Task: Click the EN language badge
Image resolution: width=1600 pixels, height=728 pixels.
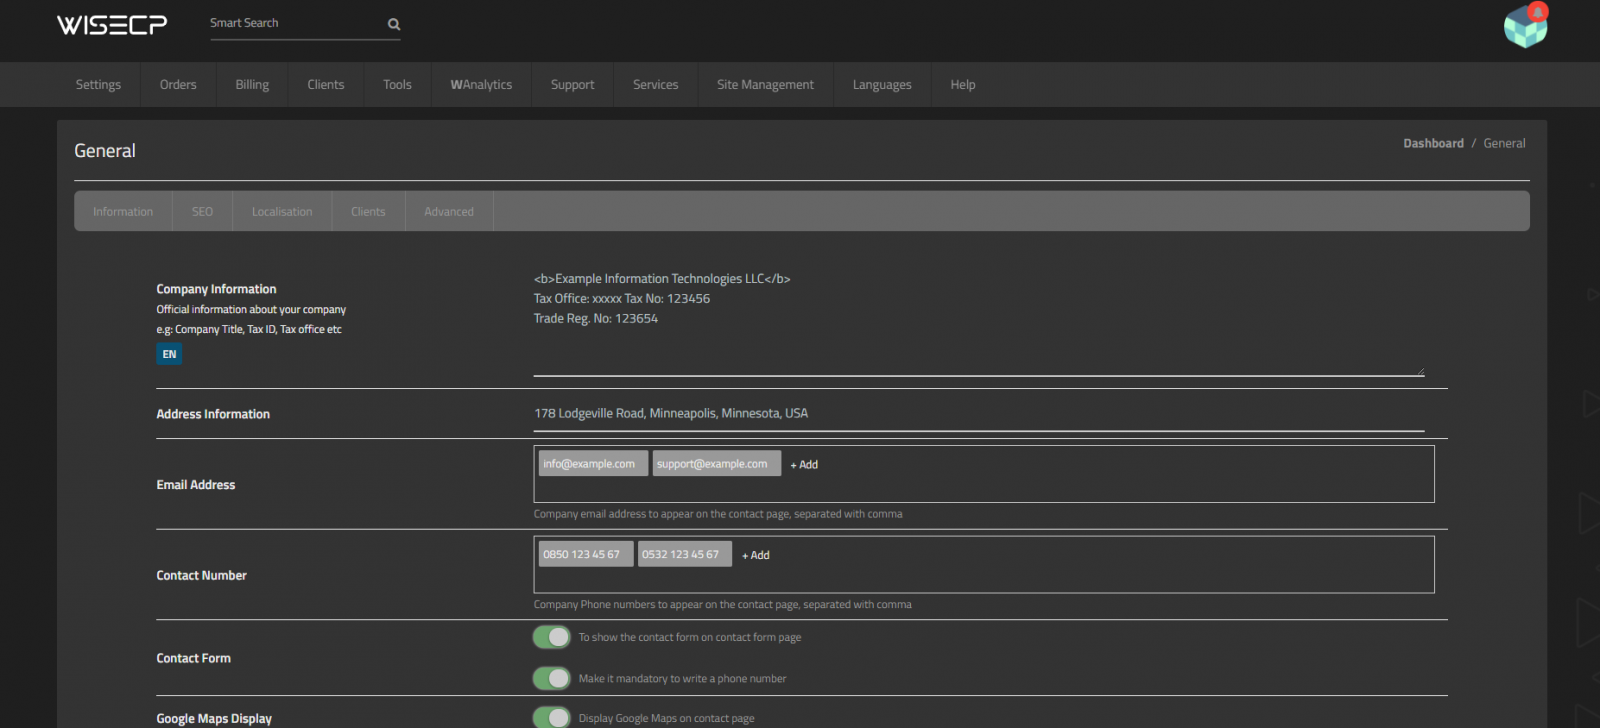Action: 169,354
